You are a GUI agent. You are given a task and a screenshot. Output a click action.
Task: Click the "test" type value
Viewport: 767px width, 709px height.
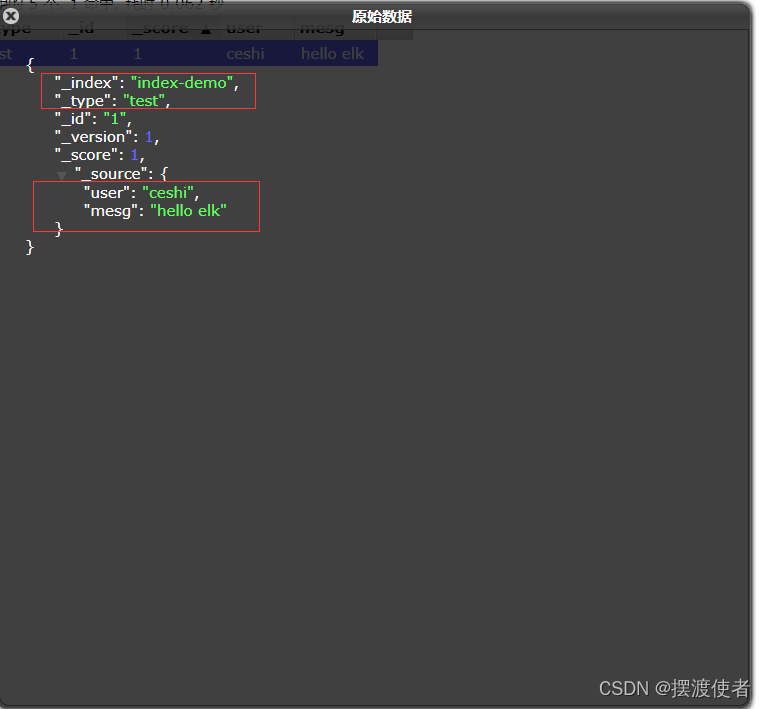click(144, 101)
